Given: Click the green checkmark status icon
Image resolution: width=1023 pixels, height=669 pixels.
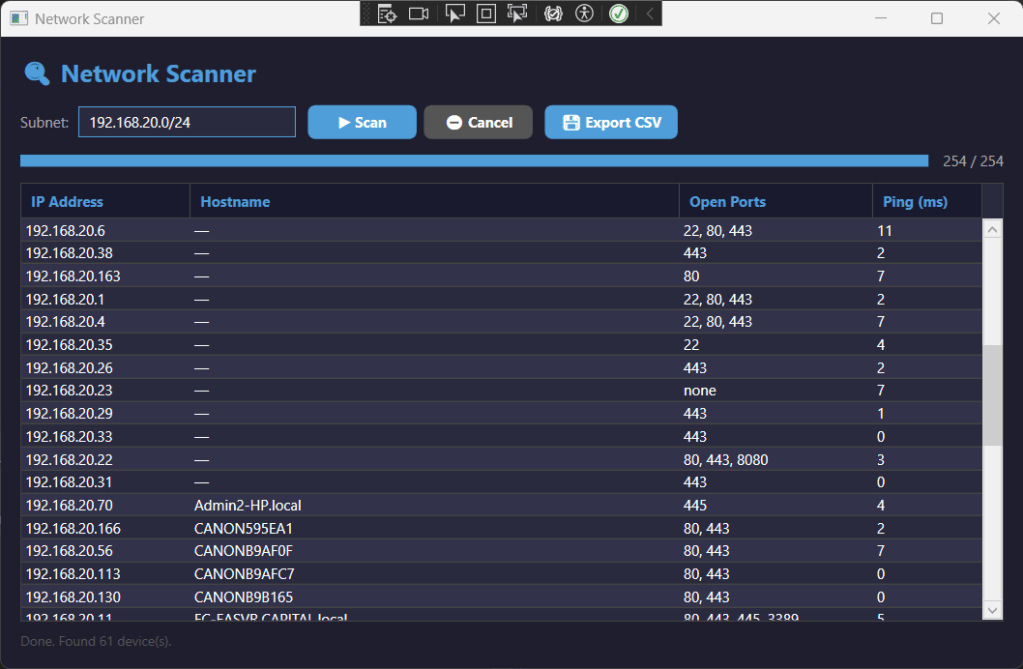Looking at the screenshot, I should tap(619, 13).
